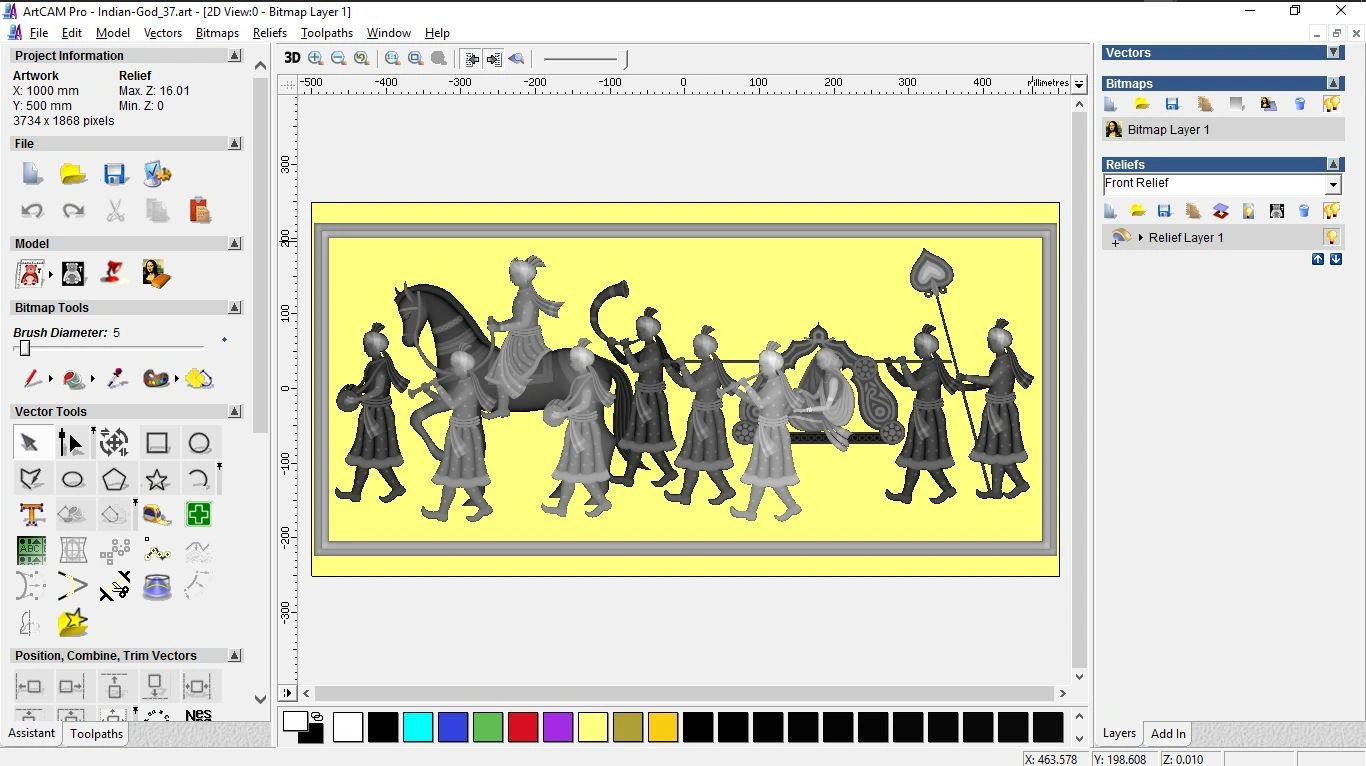Image resolution: width=1366 pixels, height=766 pixels.
Task: Toggle all bitmap layers visibility bulb
Action: [x=1331, y=104]
